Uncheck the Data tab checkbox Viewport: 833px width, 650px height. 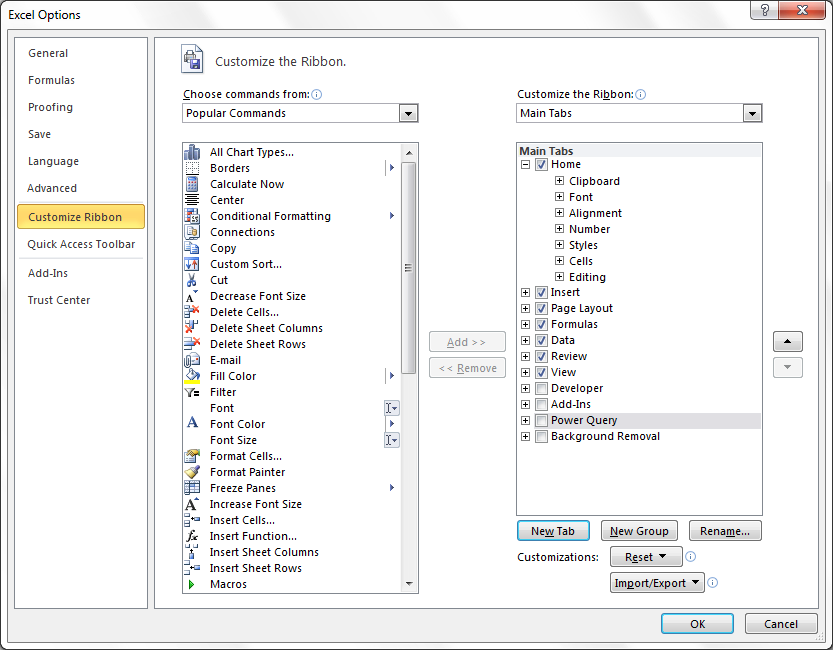tap(541, 340)
